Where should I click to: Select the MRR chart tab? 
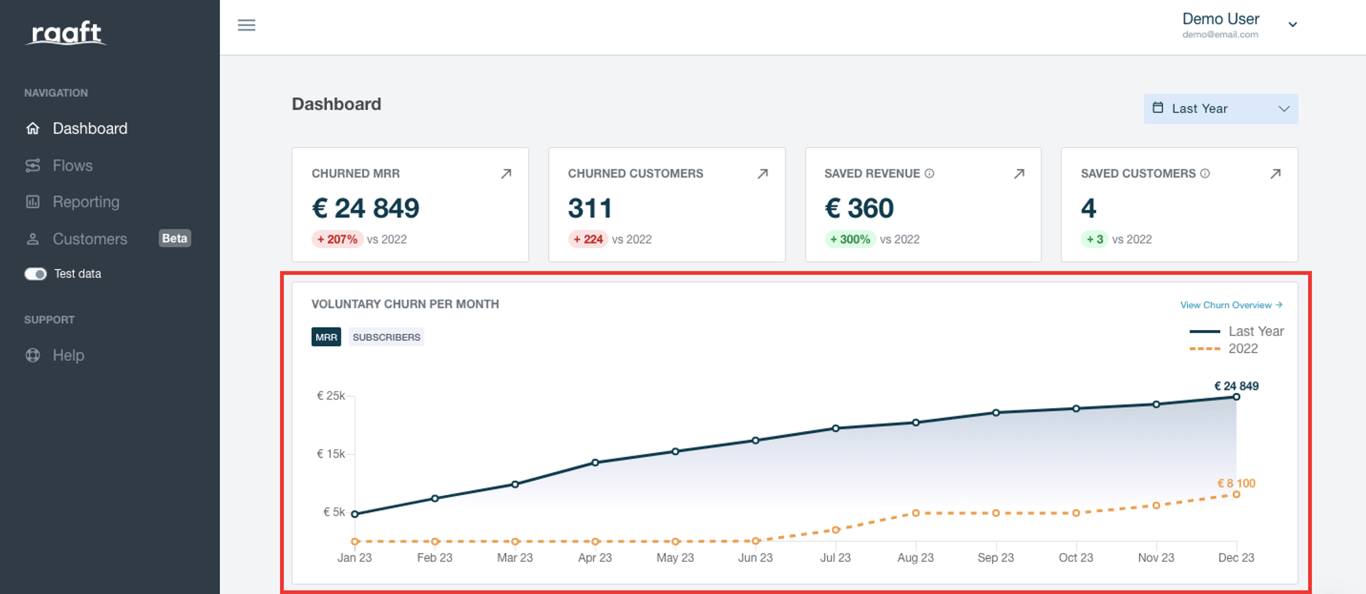coord(326,337)
